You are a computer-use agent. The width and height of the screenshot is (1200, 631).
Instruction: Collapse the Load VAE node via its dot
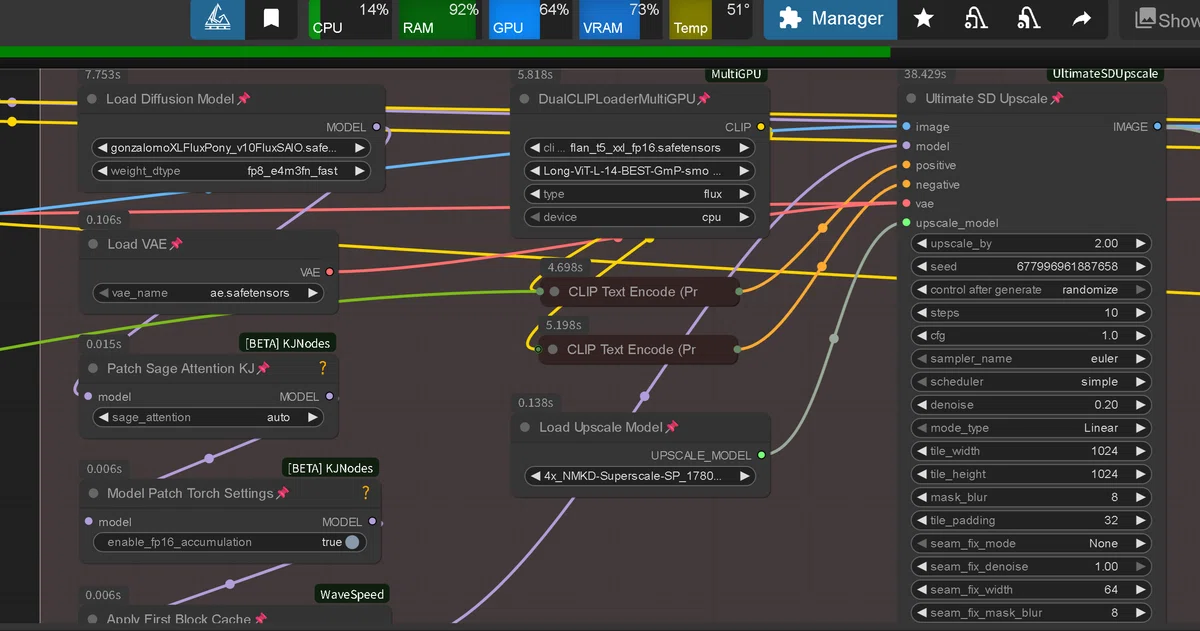tap(93, 244)
